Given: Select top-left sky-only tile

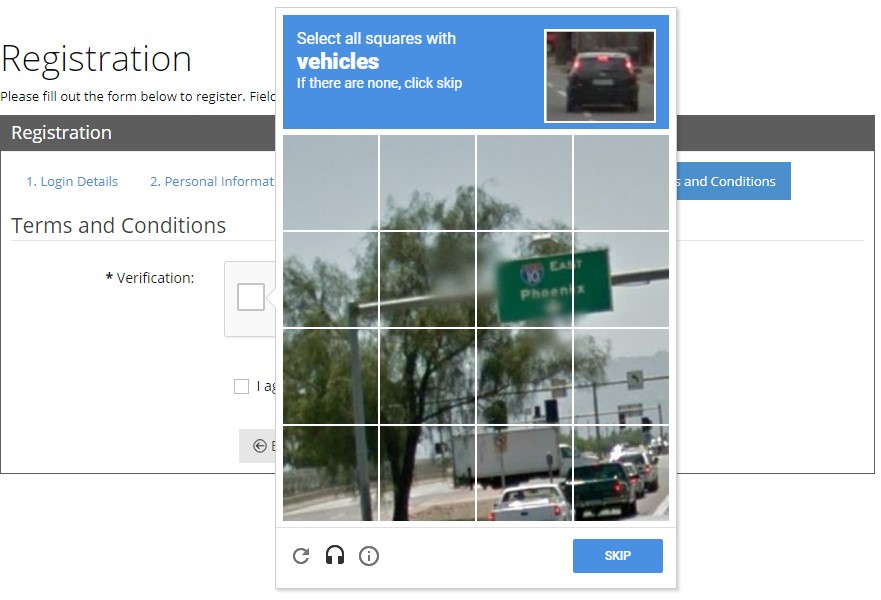Looking at the screenshot, I should (330, 183).
